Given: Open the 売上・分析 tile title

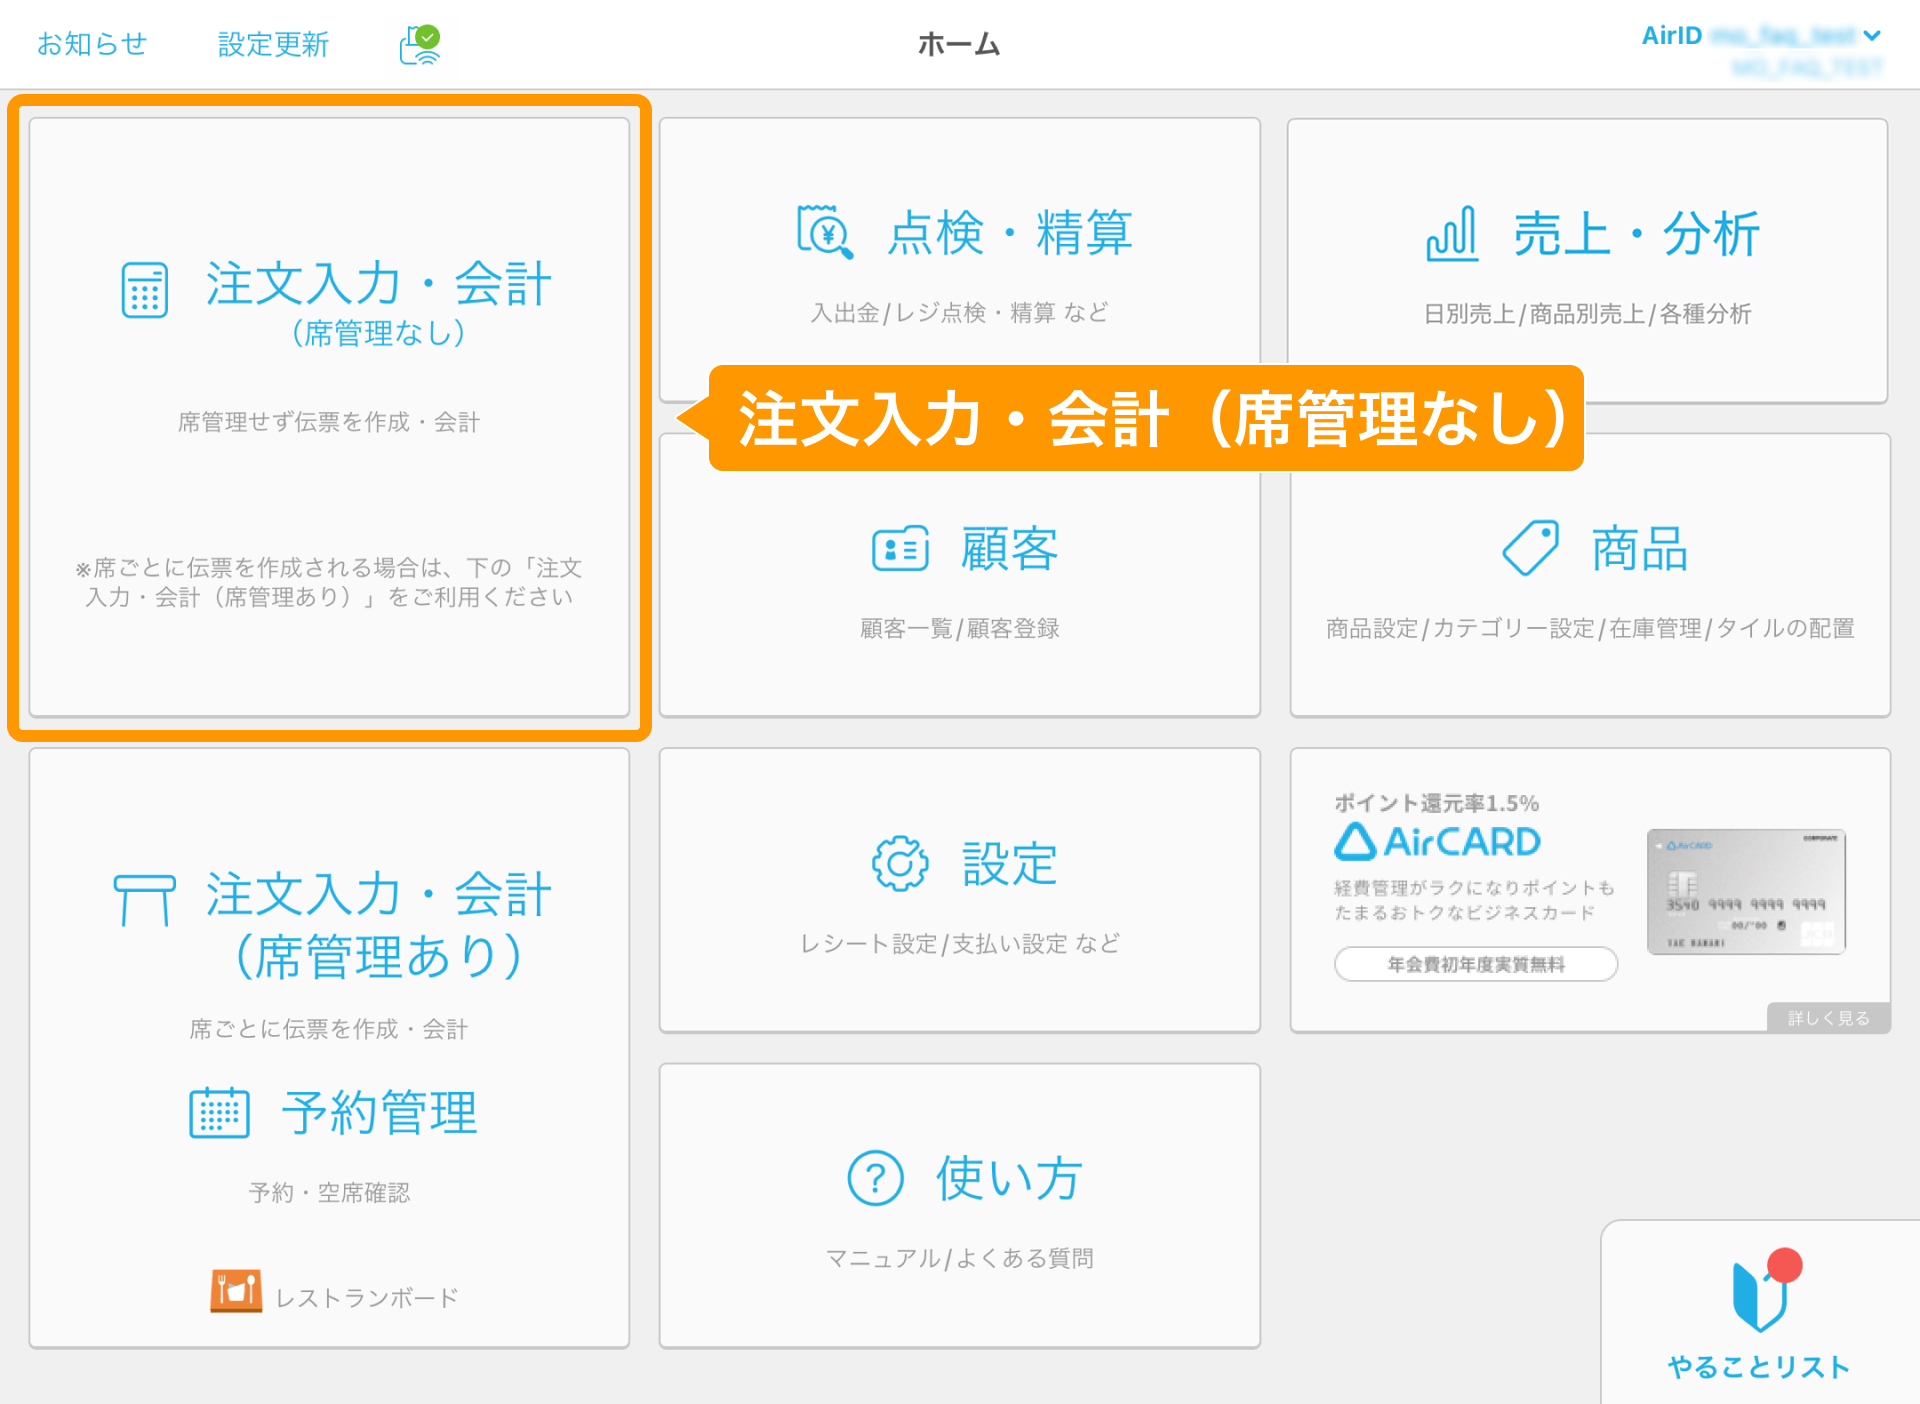Looking at the screenshot, I should [1637, 234].
